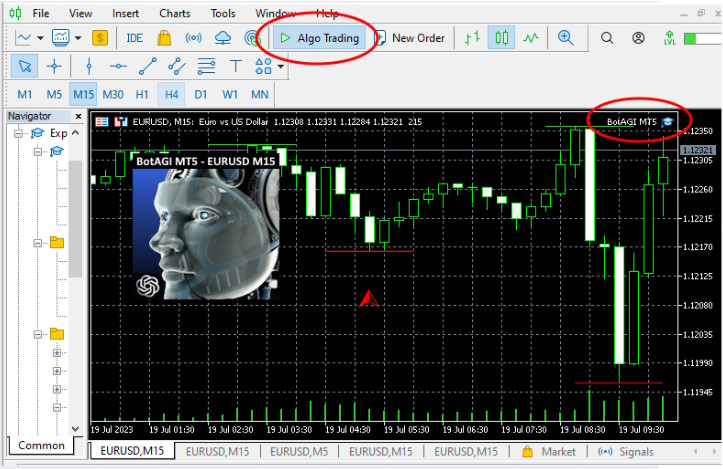
Task: Open the Insert menu
Action: 125,13
